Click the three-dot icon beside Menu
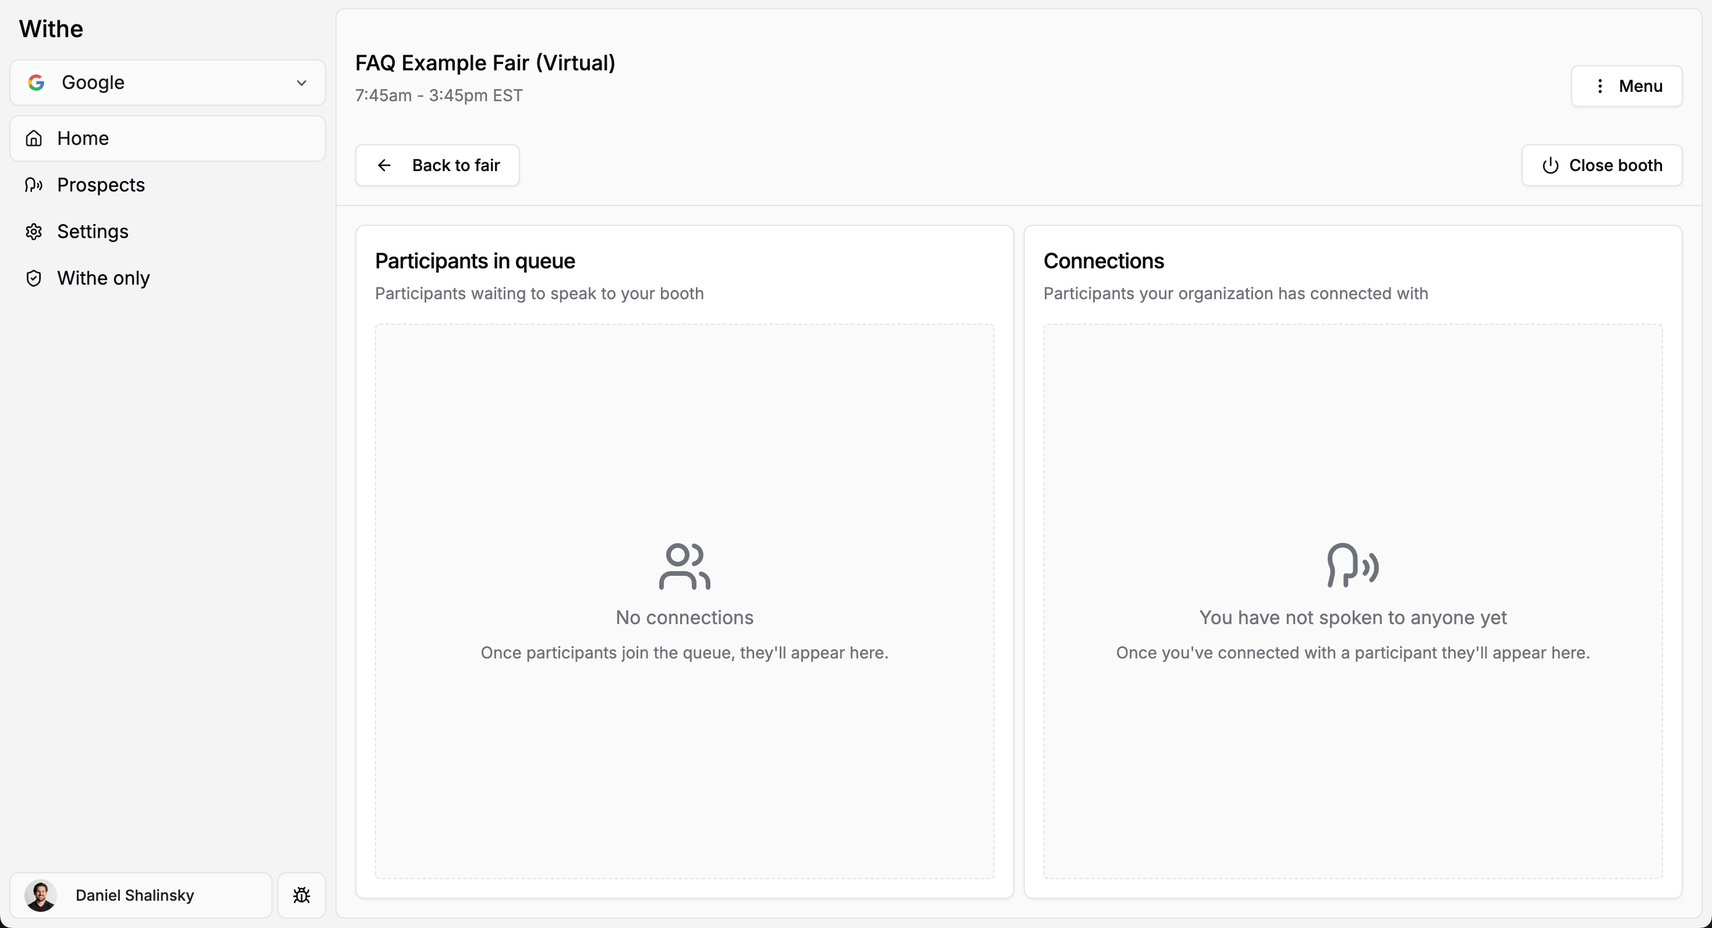This screenshot has height=928, width=1712. pyautogui.click(x=1600, y=86)
